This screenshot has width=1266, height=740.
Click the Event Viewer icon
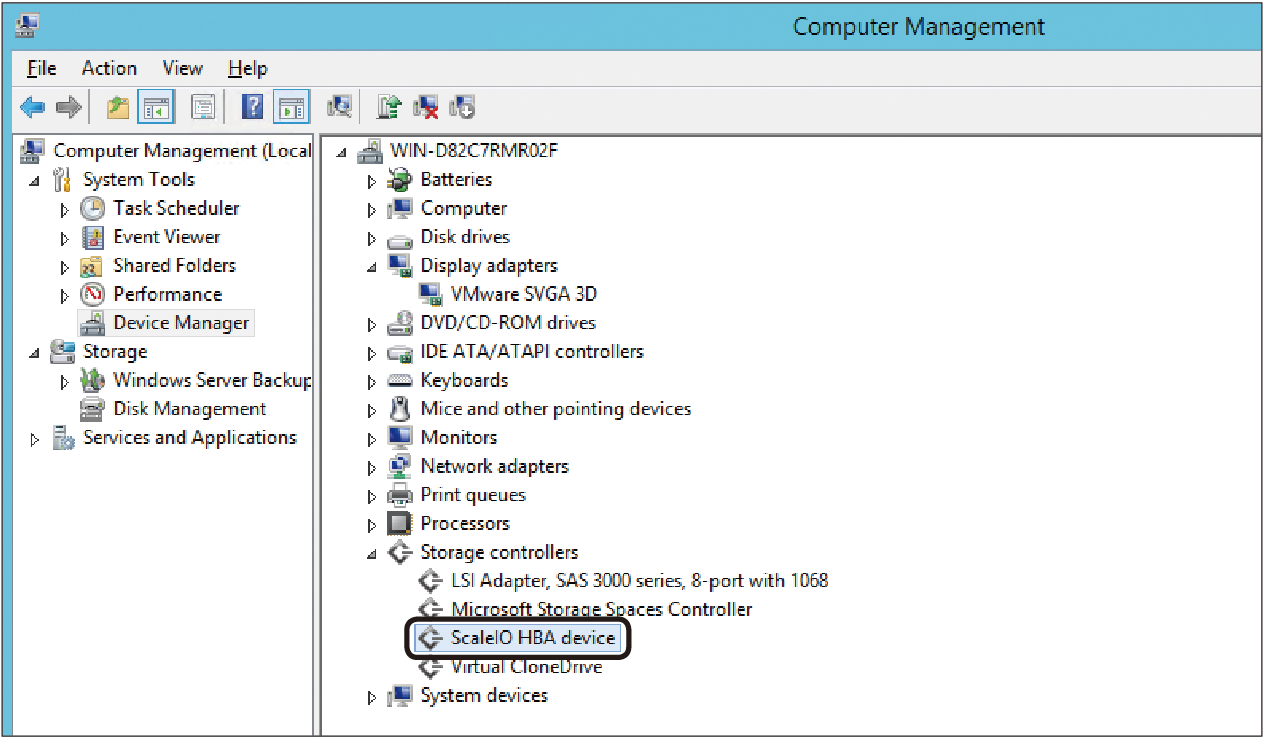pos(93,237)
